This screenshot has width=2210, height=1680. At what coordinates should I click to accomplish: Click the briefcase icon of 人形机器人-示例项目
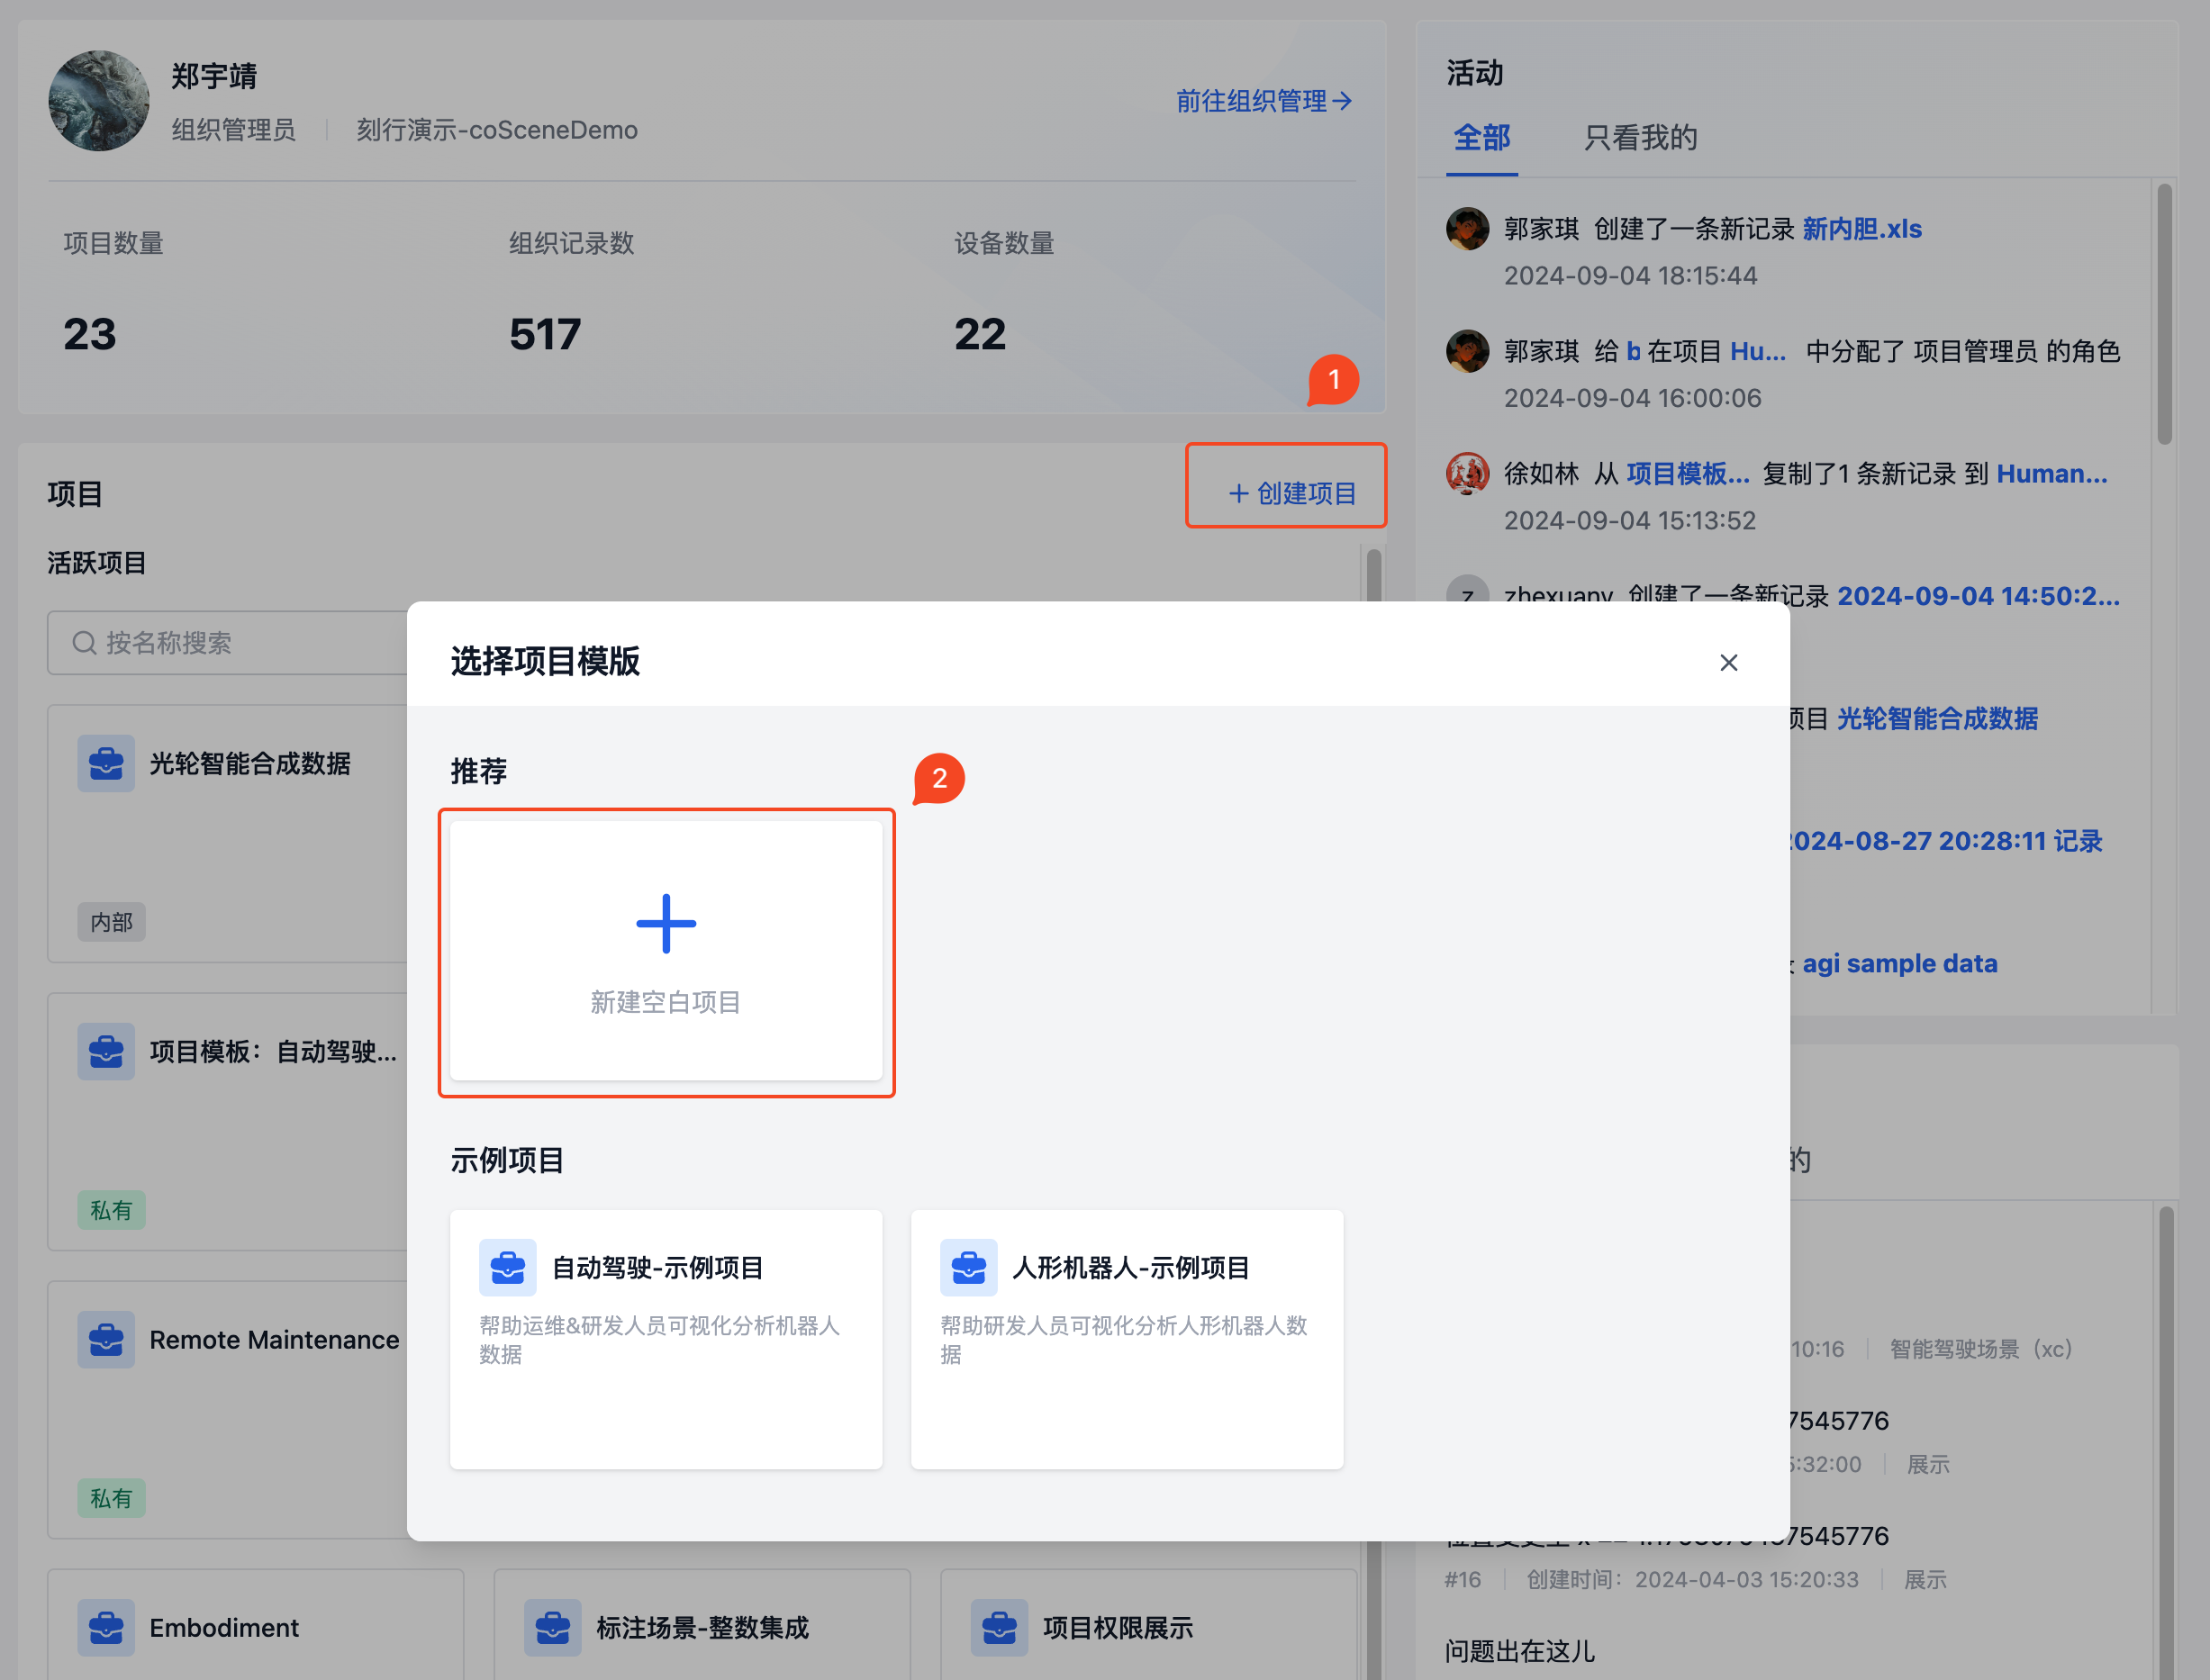(968, 1267)
